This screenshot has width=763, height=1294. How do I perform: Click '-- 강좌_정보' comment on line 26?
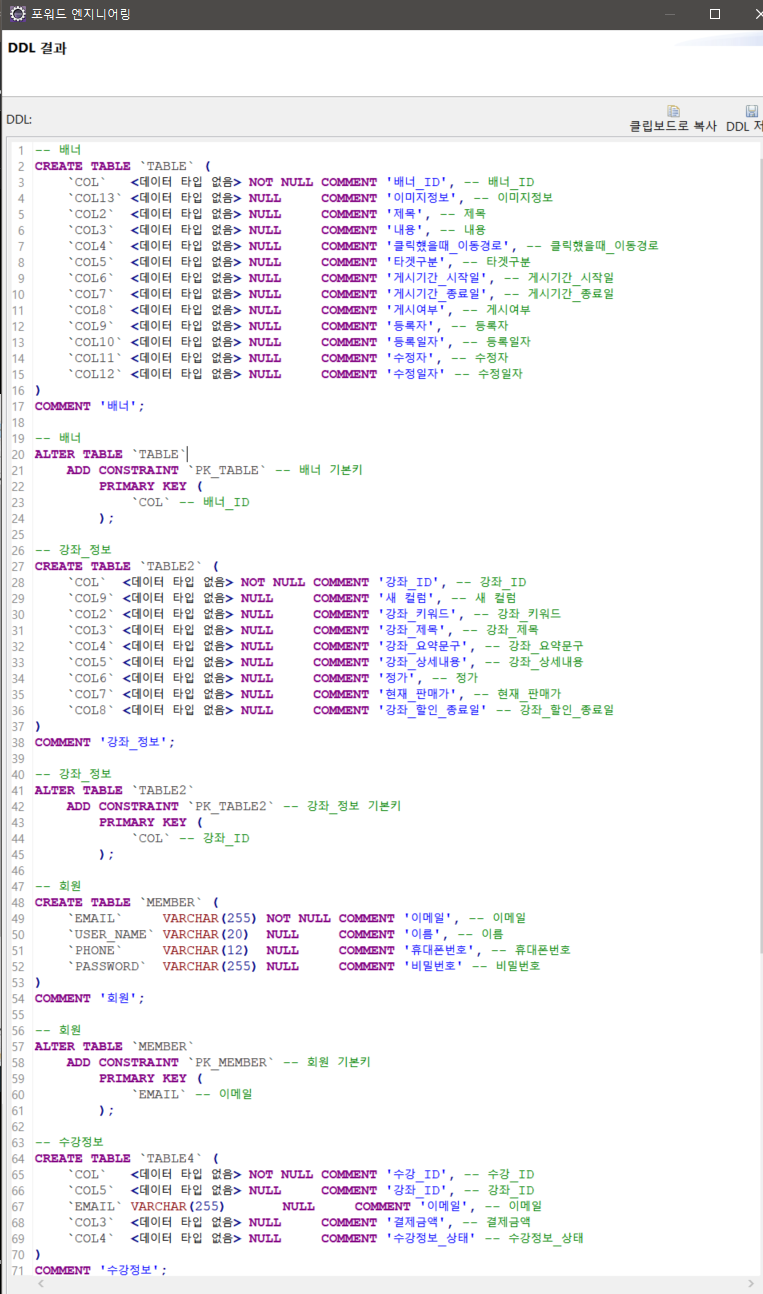click(74, 550)
